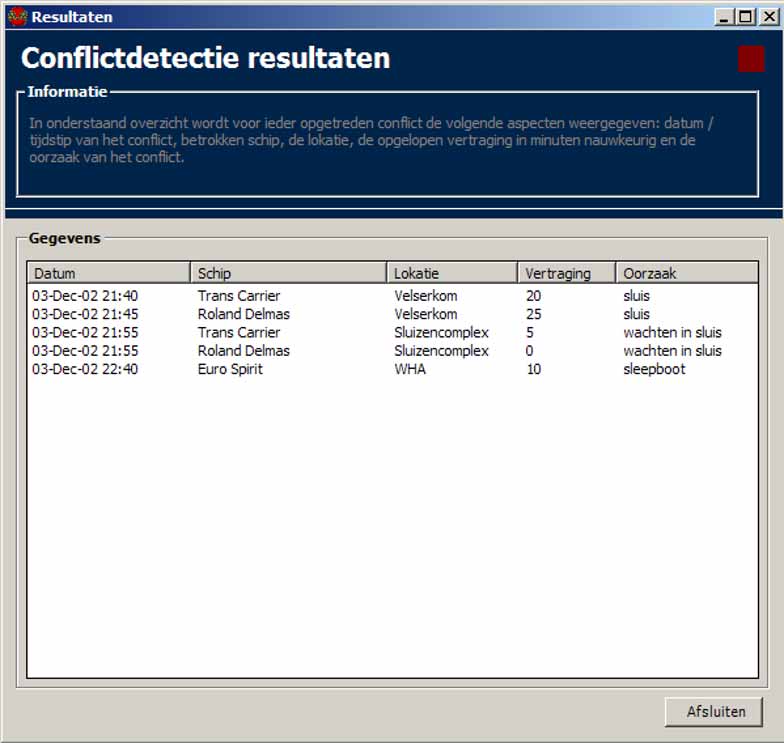
Task: Maximize the Resultaten window
Action: click(x=745, y=16)
